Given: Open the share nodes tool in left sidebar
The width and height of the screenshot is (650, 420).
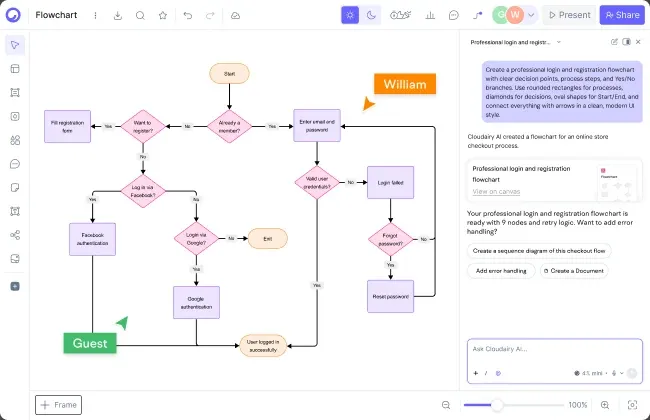Looking at the screenshot, I should click(x=15, y=235).
